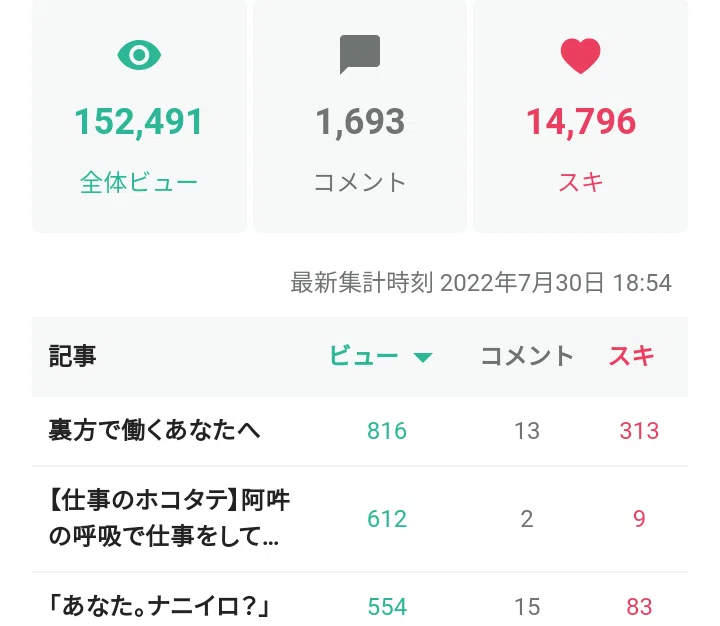Screen dimensions: 720x626
Task: Sort table by コメント column header
Action: click(x=527, y=356)
